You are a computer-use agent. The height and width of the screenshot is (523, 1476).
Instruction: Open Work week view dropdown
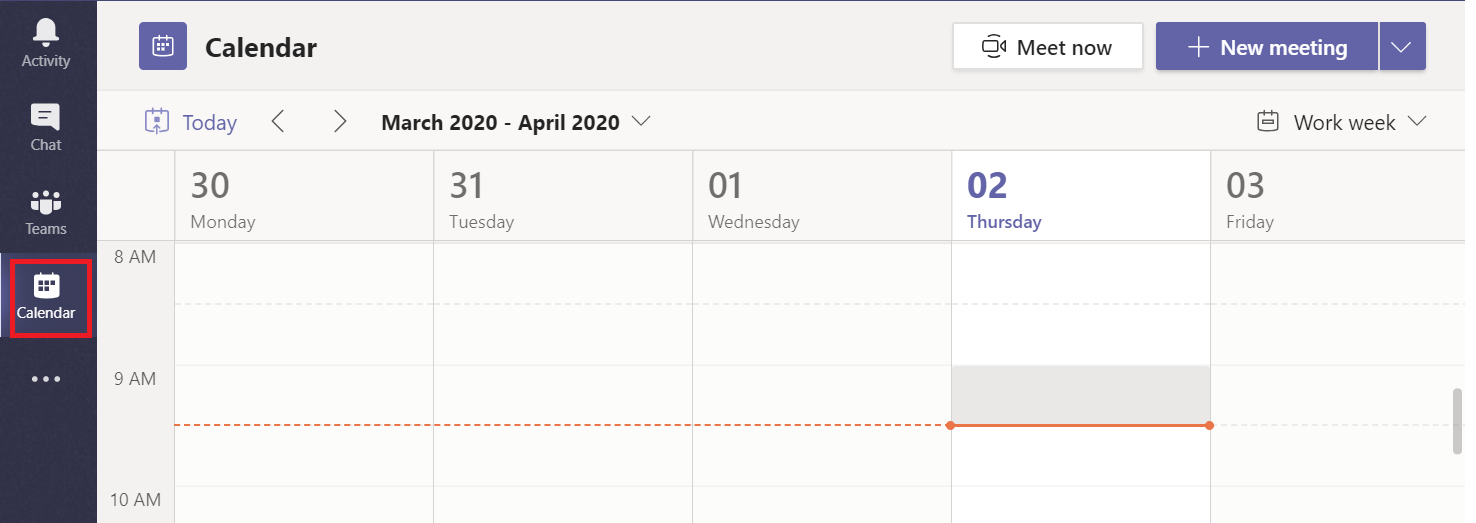click(1341, 122)
